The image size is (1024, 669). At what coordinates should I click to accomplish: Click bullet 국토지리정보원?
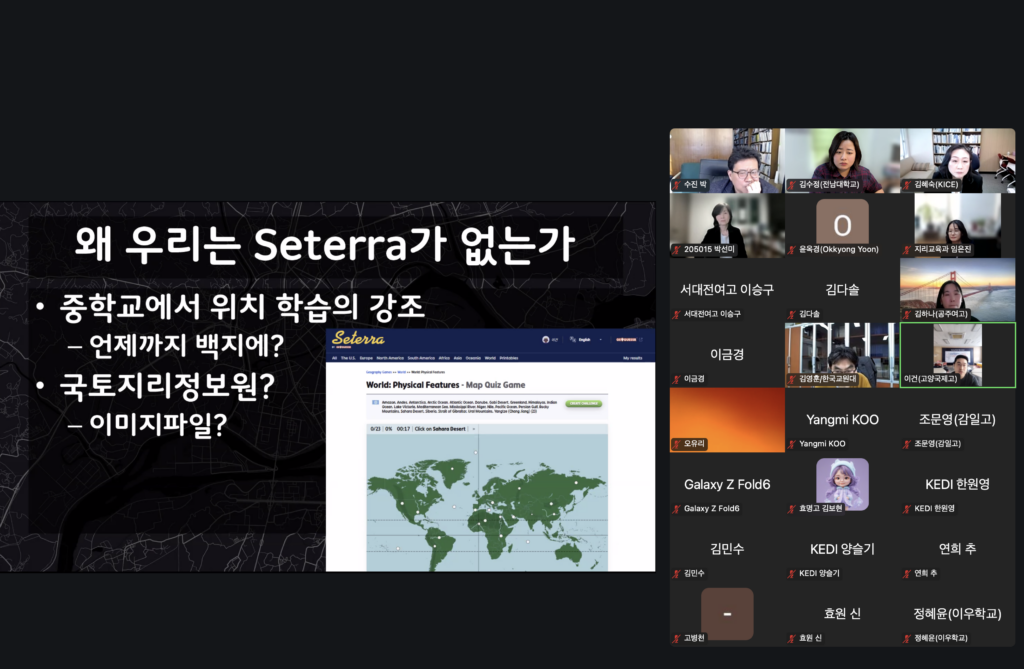[x=167, y=385]
